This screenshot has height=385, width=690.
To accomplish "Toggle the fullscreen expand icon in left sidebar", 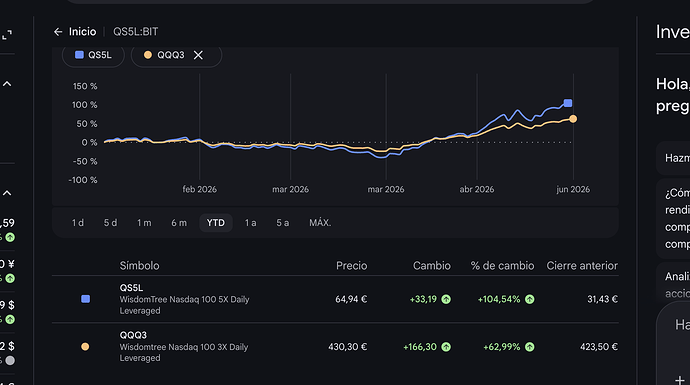I will pos(7,35).
